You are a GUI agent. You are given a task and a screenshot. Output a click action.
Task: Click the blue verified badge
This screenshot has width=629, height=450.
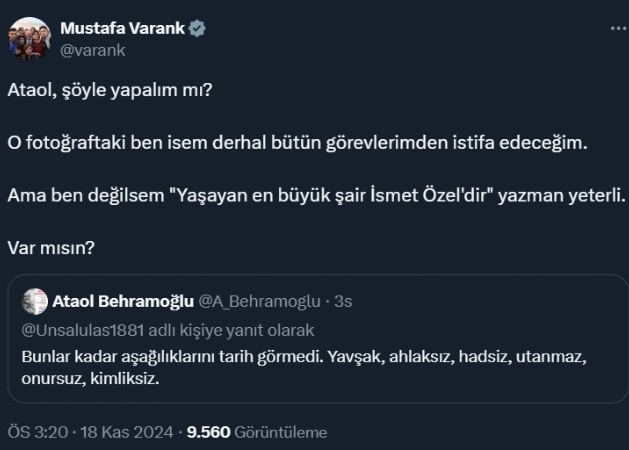(x=198, y=28)
